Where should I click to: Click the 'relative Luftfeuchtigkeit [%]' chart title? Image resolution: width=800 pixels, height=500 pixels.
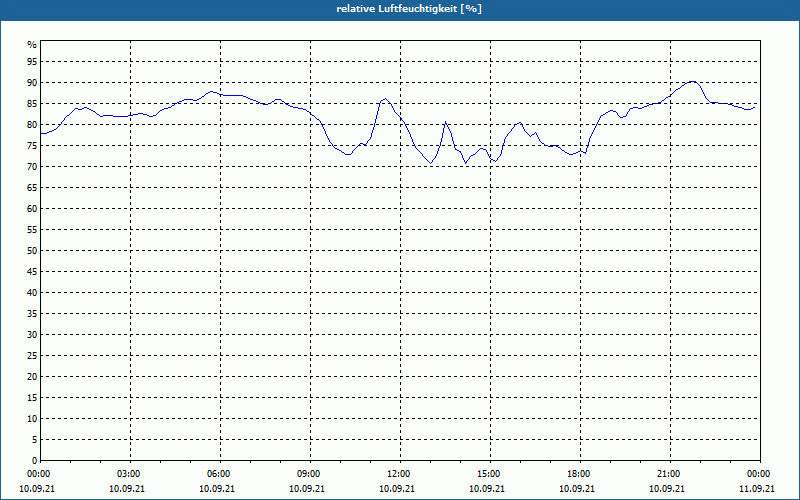[409, 9]
